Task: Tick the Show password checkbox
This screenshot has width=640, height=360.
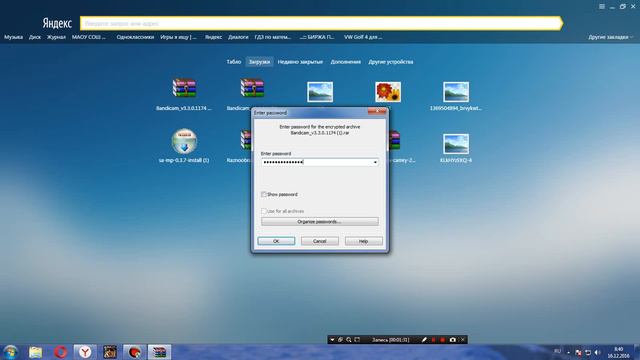Action: pyautogui.click(x=264, y=194)
